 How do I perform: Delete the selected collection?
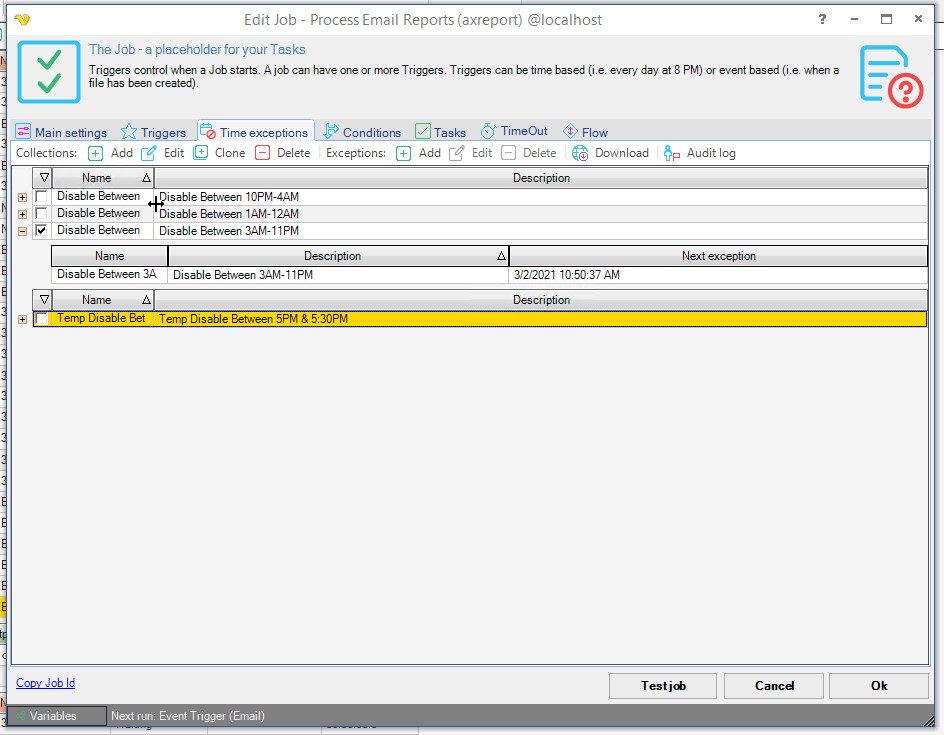262,153
